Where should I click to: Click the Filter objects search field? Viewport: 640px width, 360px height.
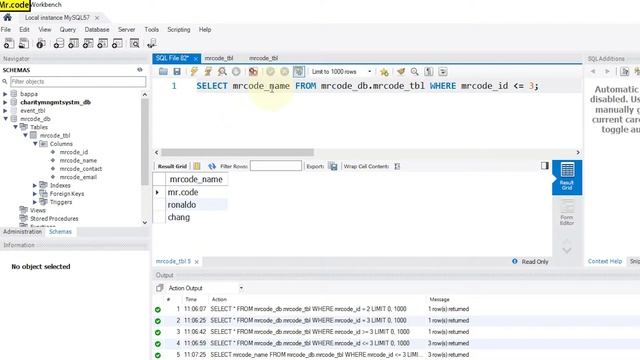coord(78,82)
